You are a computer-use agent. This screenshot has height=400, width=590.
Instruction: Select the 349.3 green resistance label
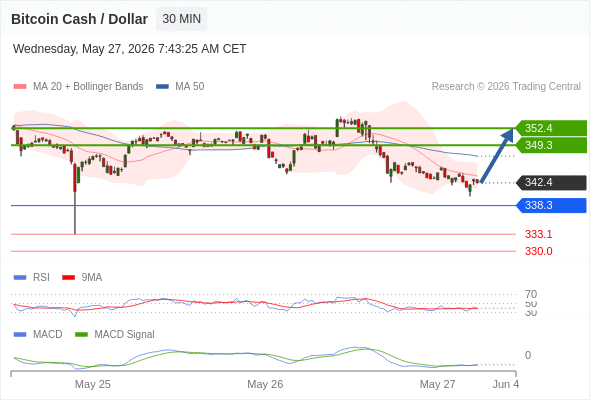[551, 145]
